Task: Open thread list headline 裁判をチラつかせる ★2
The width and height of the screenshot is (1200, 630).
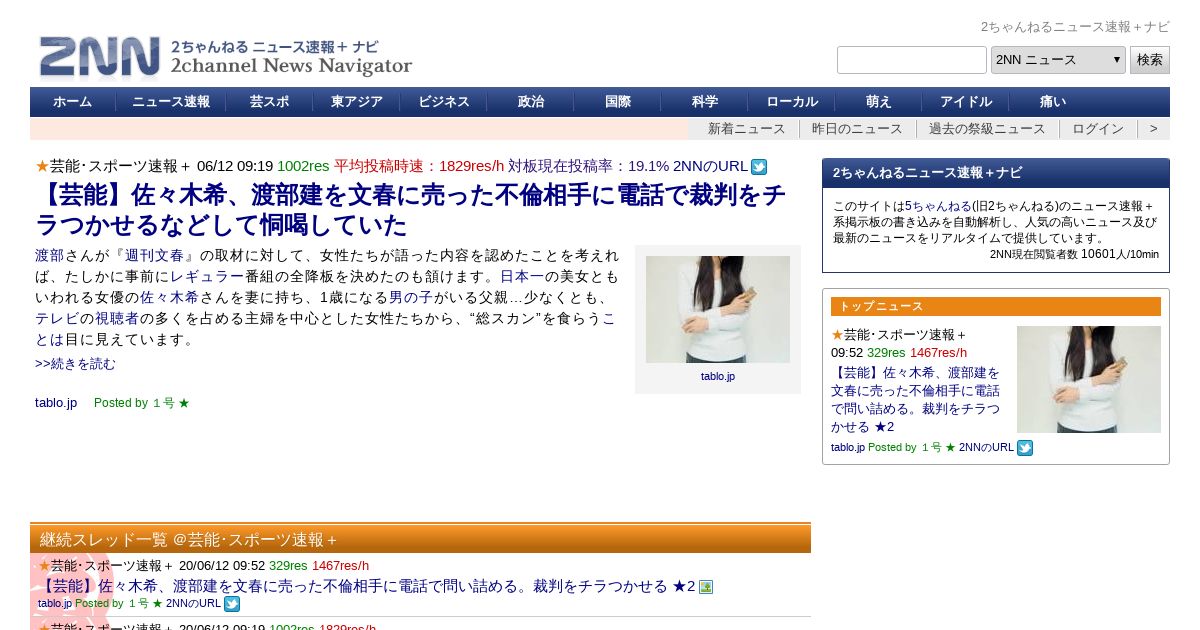Action: (x=366, y=586)
